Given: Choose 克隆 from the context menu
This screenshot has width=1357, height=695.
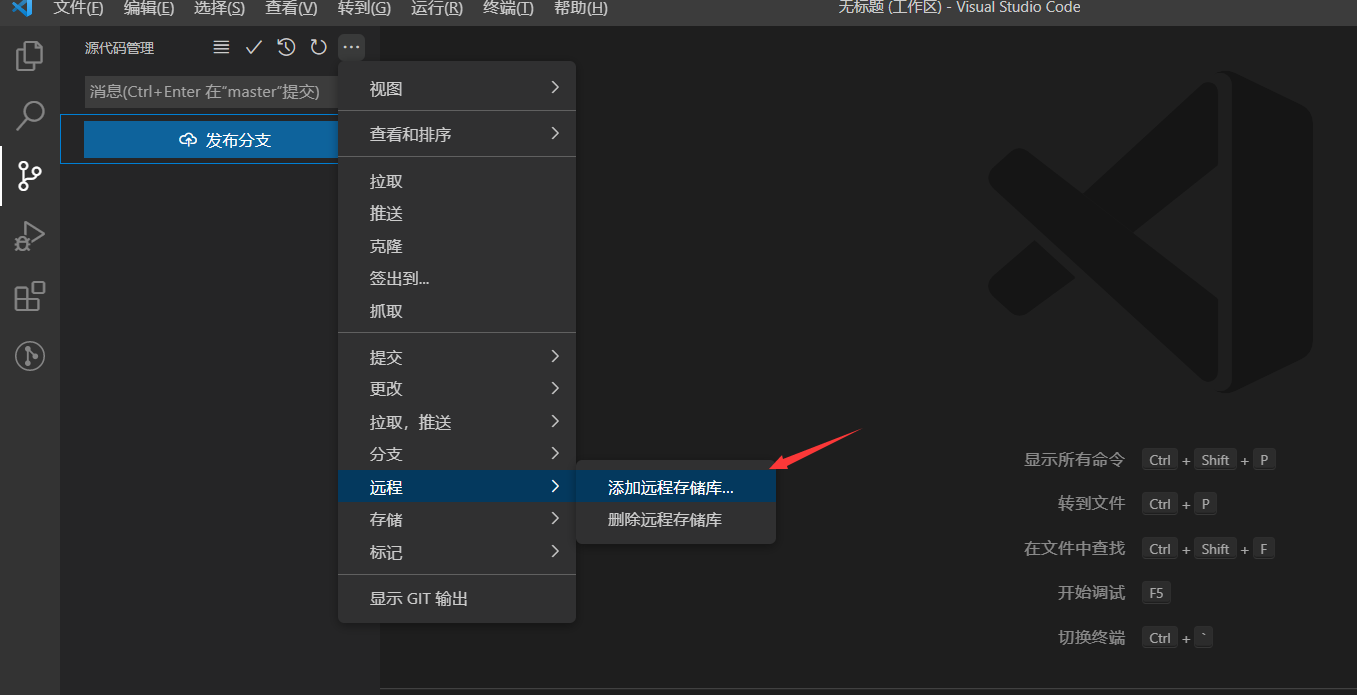Looking at the screenshot, I should click(x=457, y=246).
